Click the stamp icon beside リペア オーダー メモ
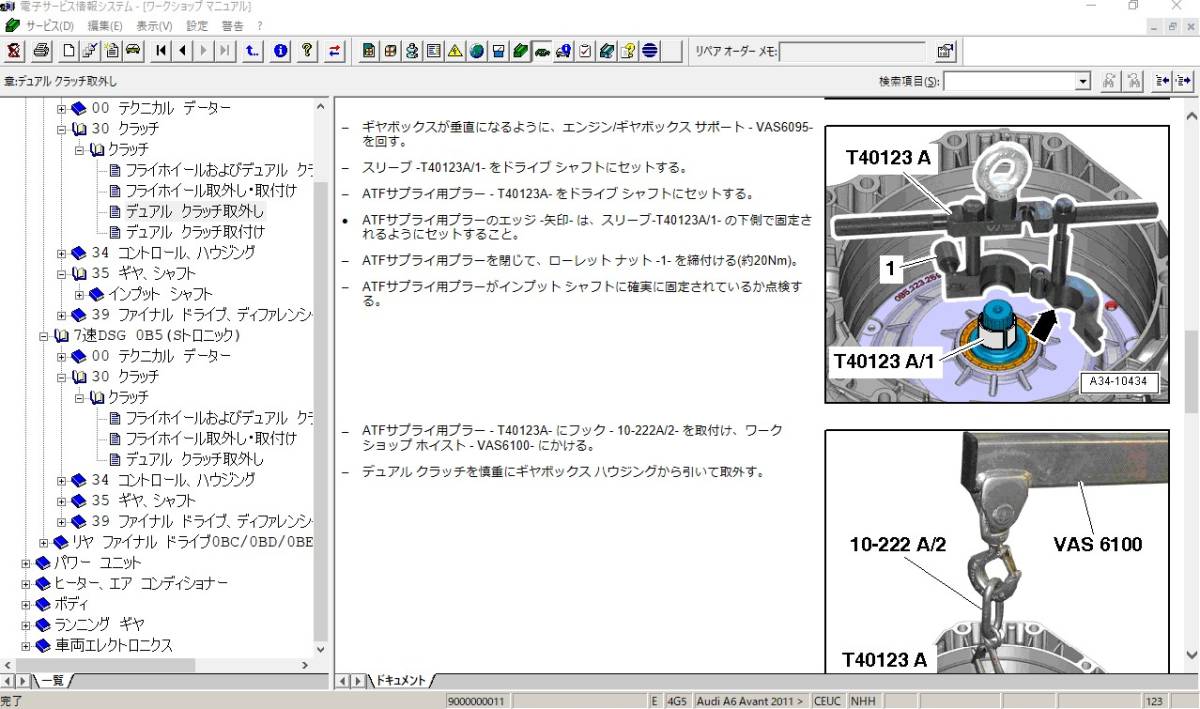 pos(944,50)
